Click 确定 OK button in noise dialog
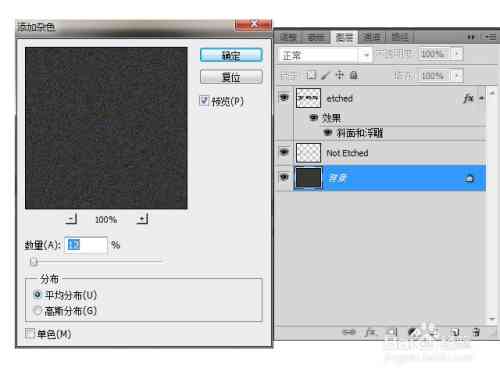Image resolution: width=500 pixels, height=375 pixels. 231,55
